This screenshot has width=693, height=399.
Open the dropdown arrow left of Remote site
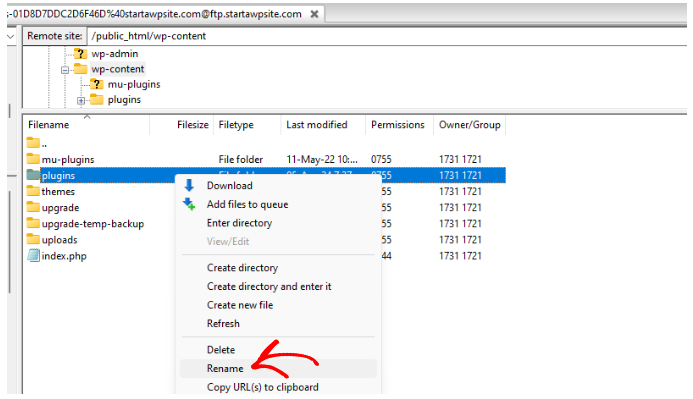click(x=11, y=37)
